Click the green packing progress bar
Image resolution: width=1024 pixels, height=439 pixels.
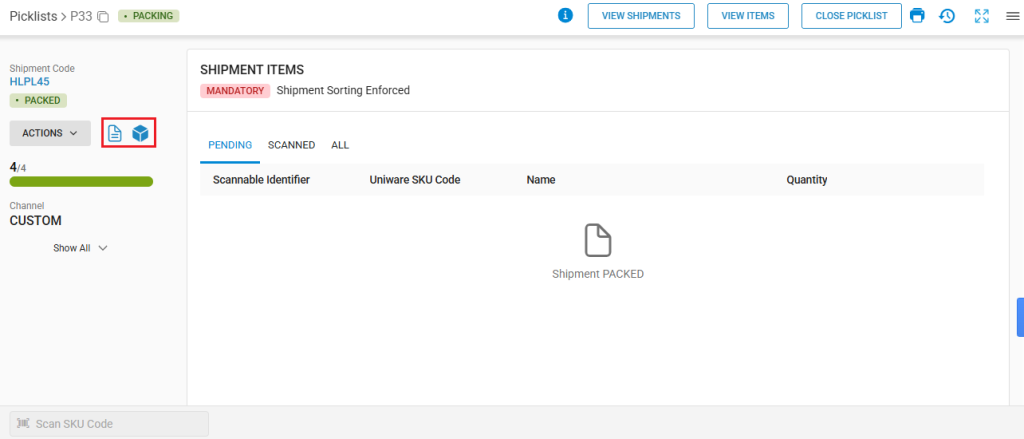pyautogui.click(x=82, y=182)
